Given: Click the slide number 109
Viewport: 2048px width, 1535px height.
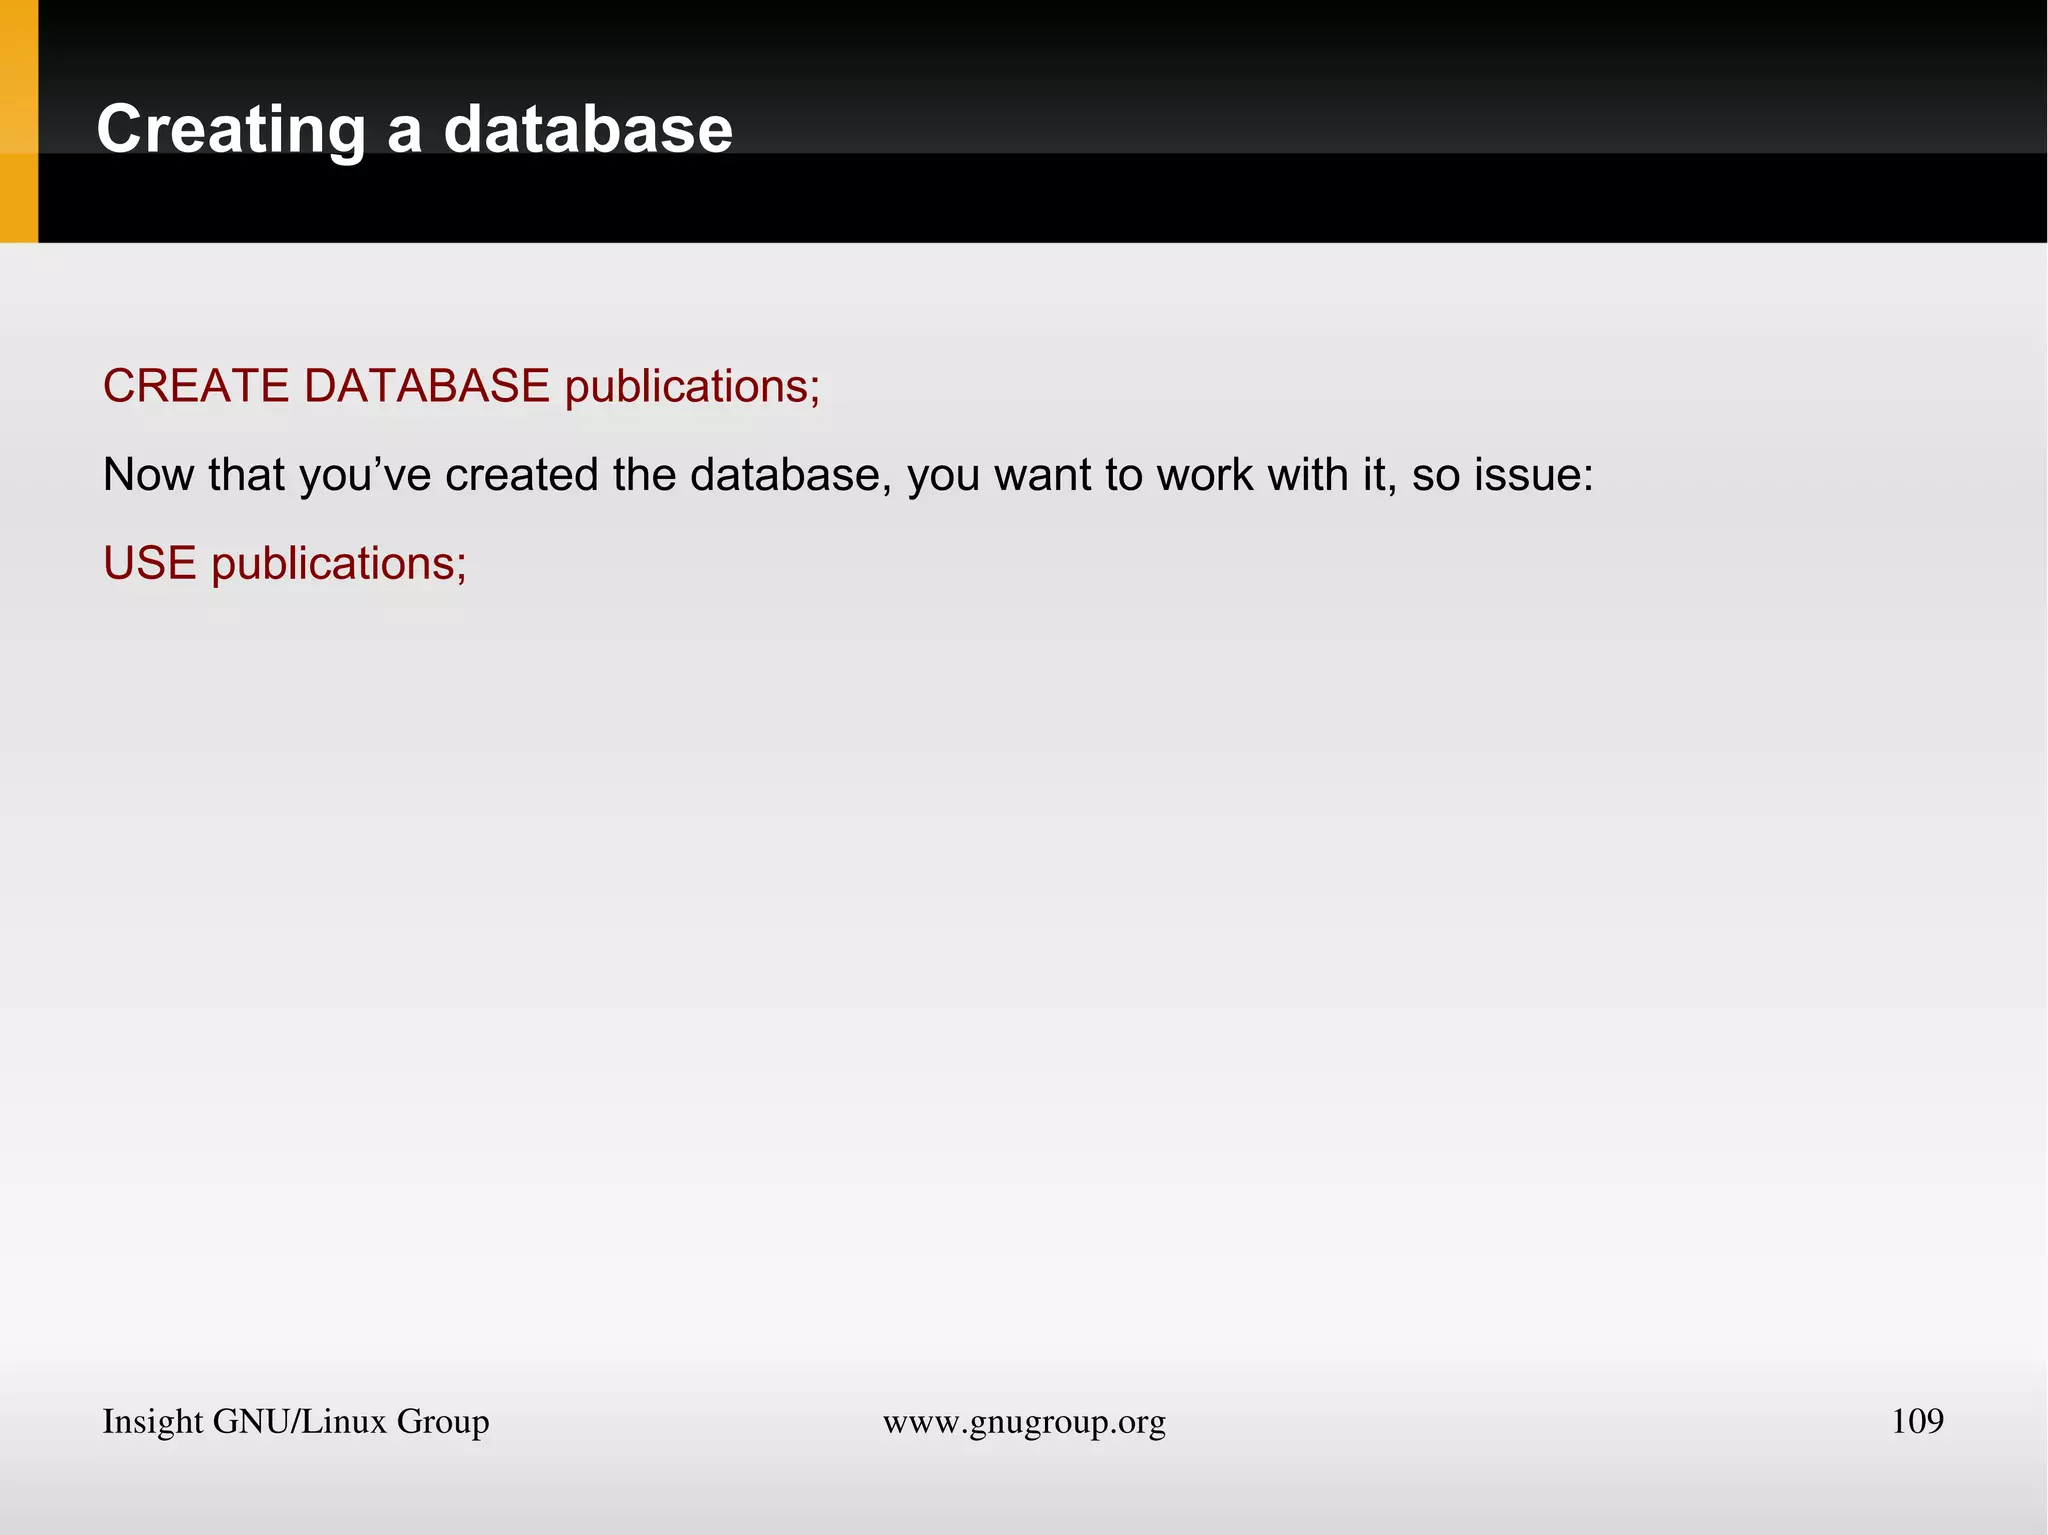Looking at the screenshot, I should coord(1916,1421).
